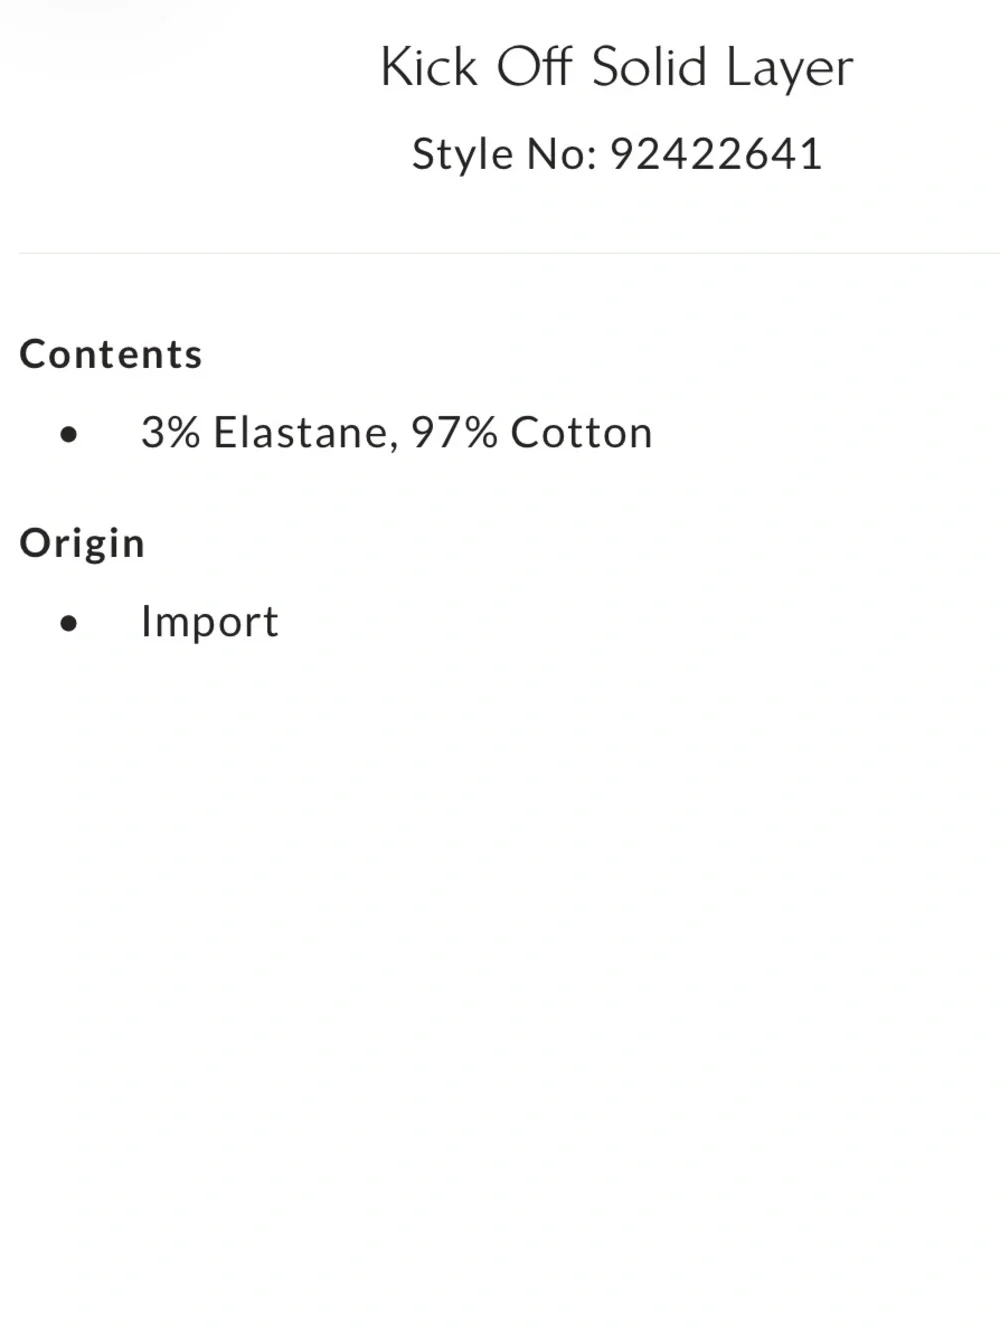
Task: Click the bullet point under Origin
Action: [68, 624]
